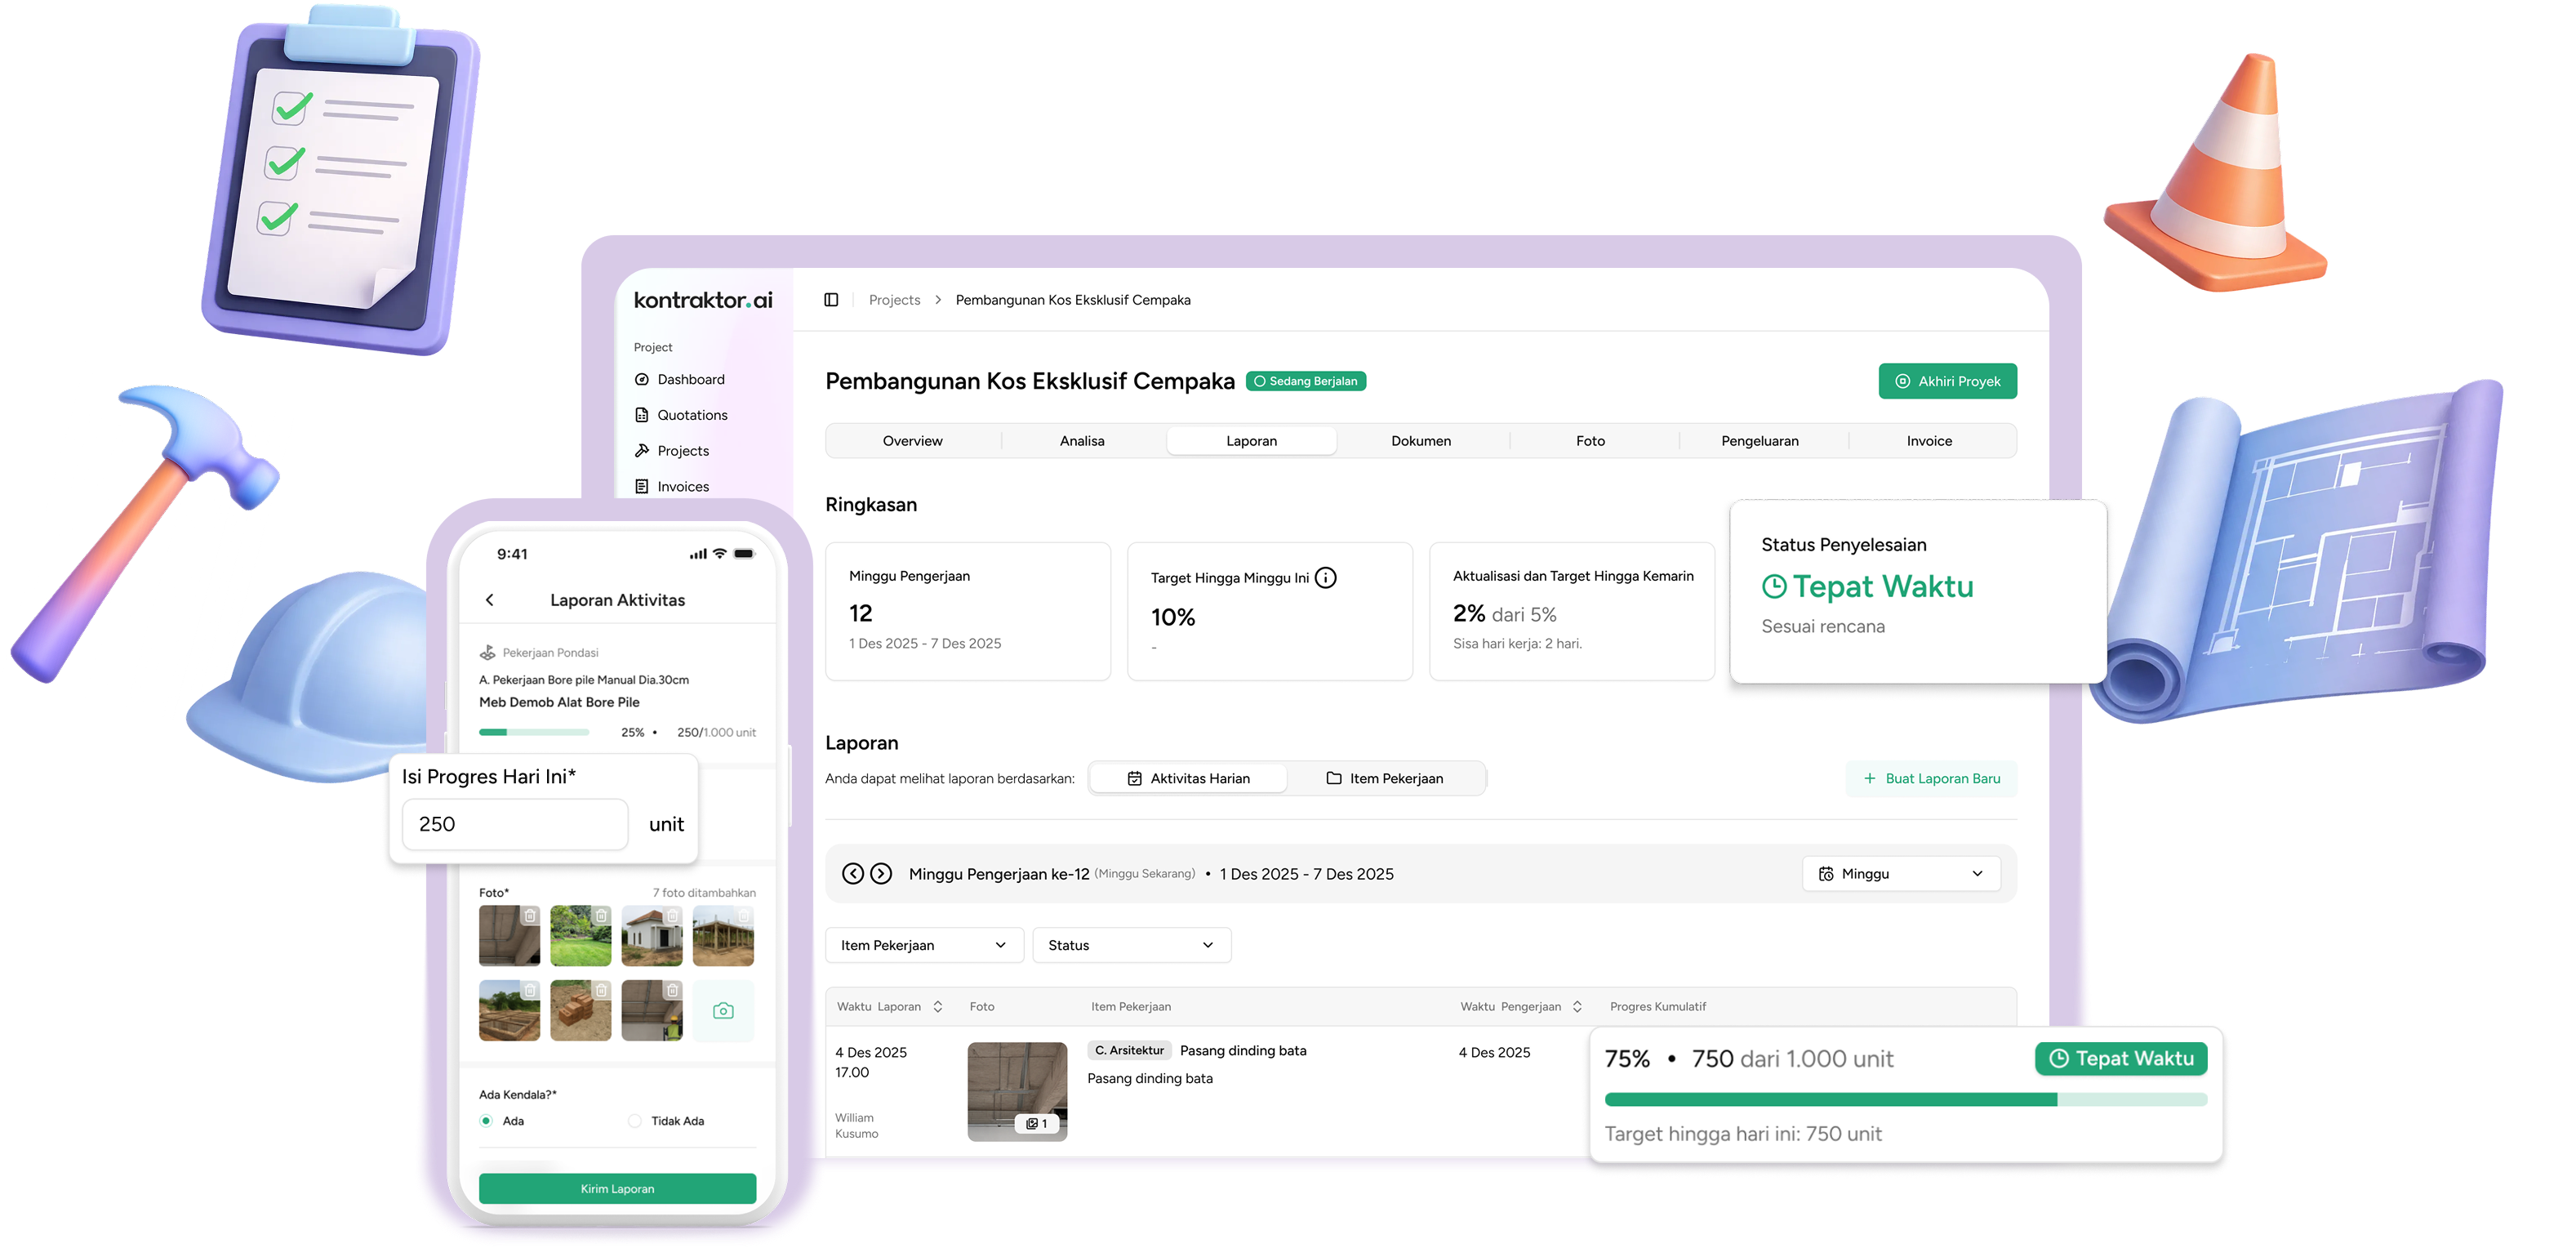2576x1248 pixels.
Task: Switch view to Aktivitas Harian
Action: [x=1188, y=779]
